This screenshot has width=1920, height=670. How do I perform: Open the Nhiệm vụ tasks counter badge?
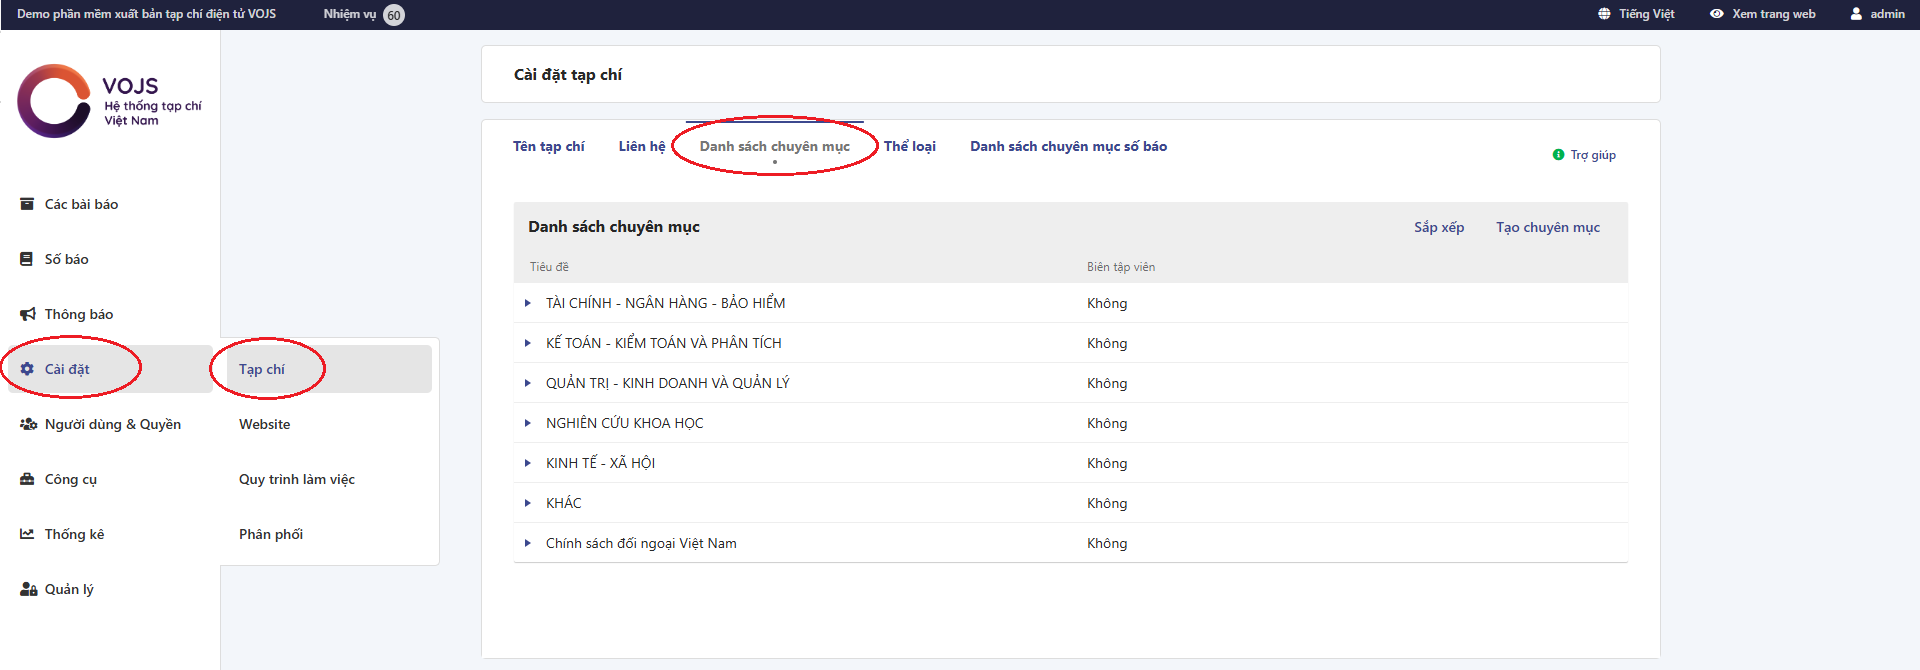point(394,15)
